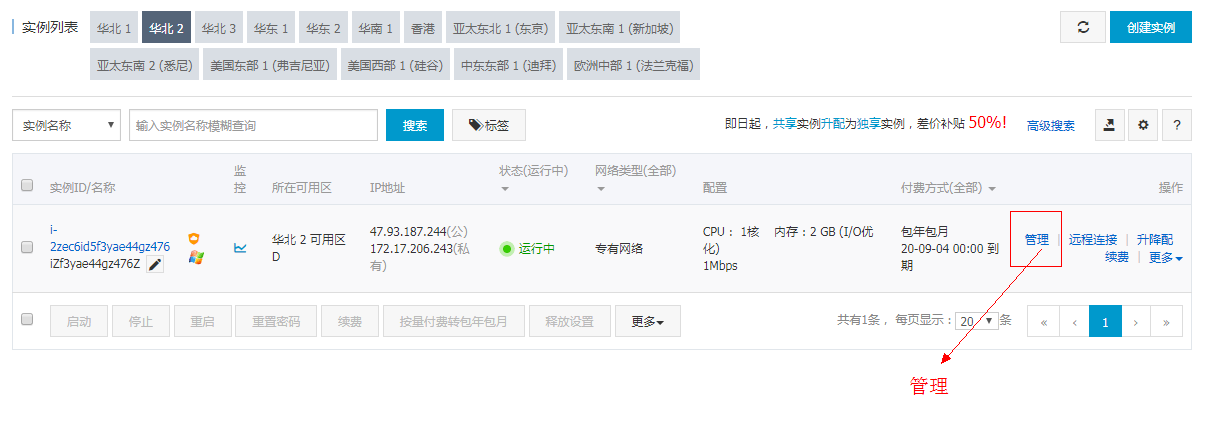The image size is (1206, 426).
Task: Click the orange security shield icon
Action: 195,238
